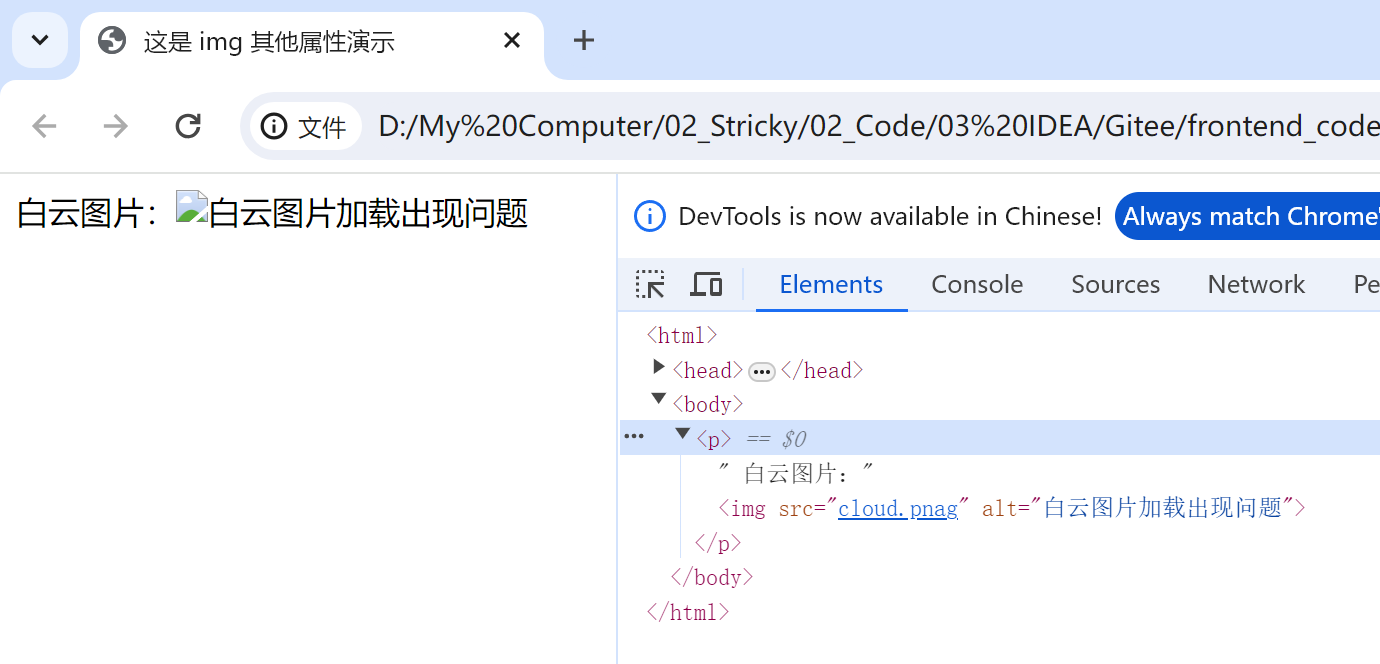Toggle the device emulation toolbar
This screenshot has height=664, width=1380.
pos(707,284)
